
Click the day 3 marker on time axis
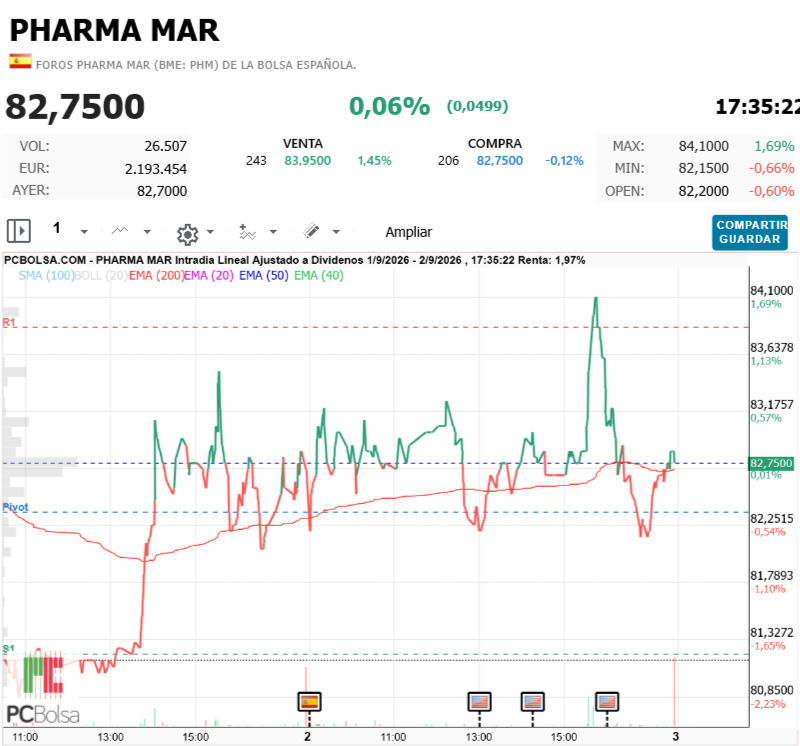point(676,737)
